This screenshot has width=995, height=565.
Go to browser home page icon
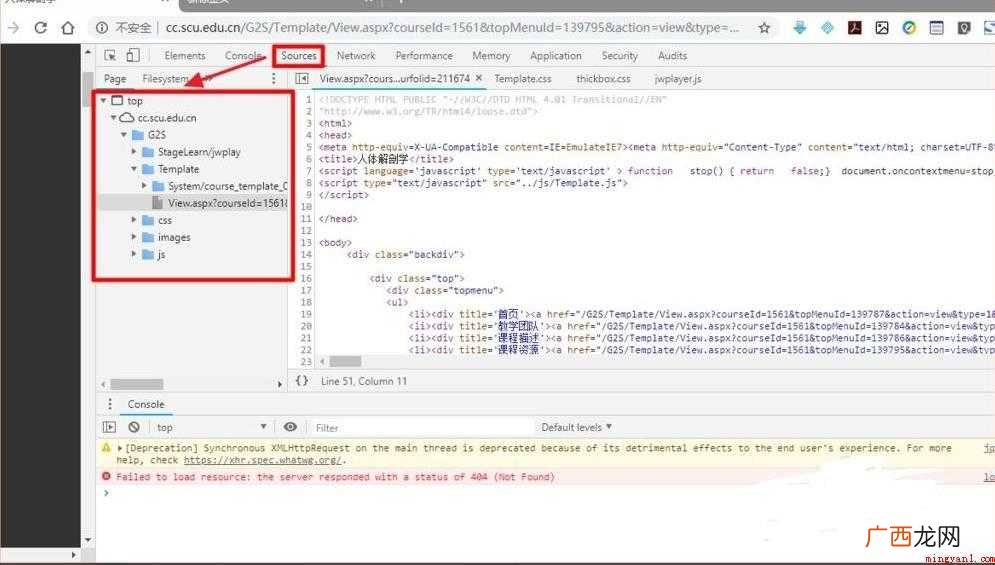(x=68, y=28)
